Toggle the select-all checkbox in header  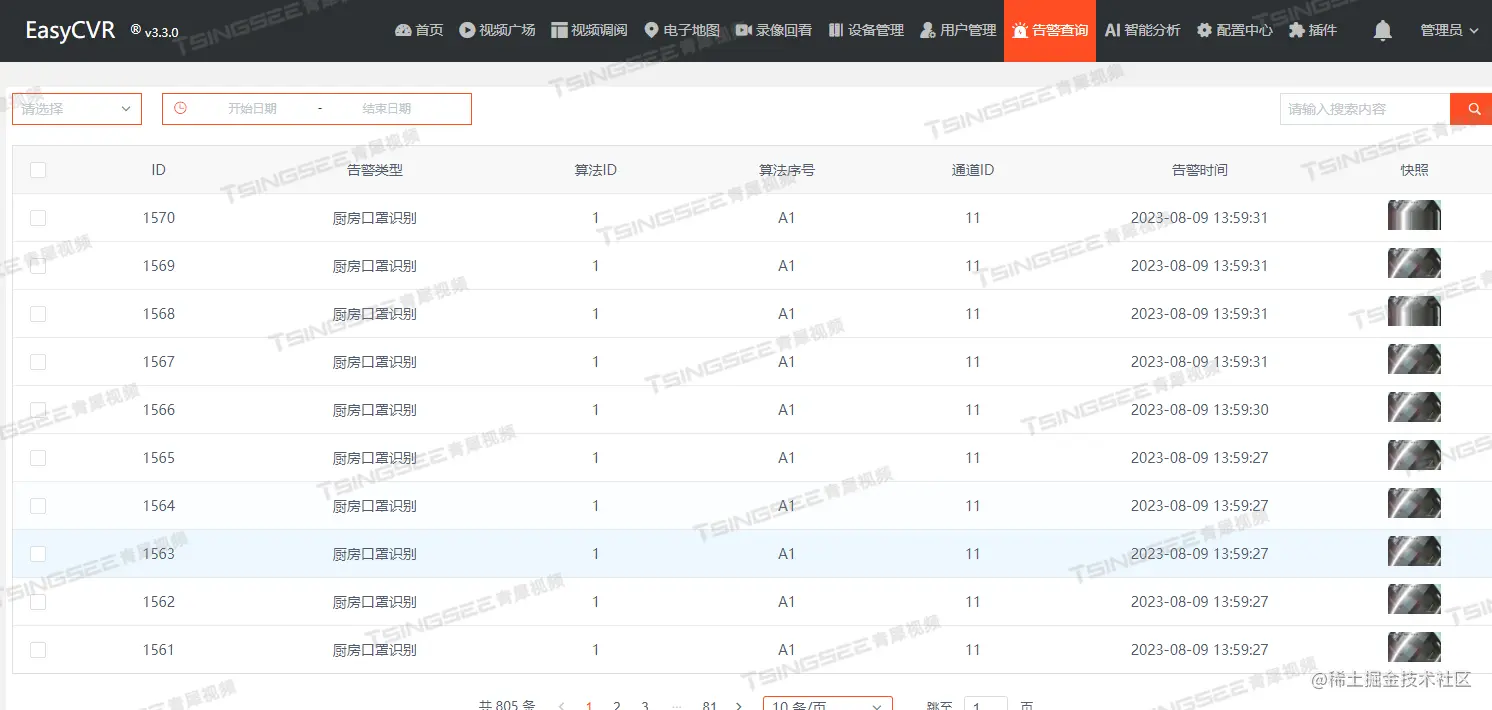click(38, 170)
